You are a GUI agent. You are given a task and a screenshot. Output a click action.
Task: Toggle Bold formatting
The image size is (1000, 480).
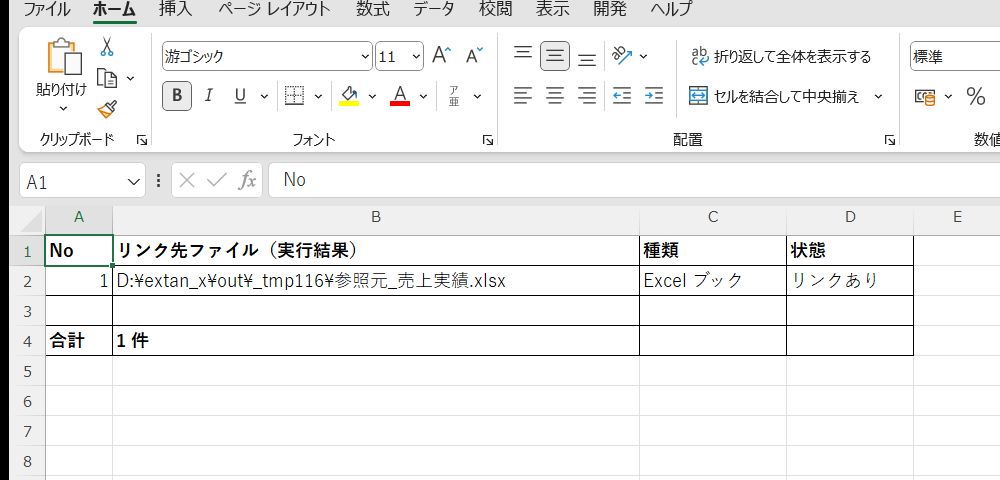(177, 96)
